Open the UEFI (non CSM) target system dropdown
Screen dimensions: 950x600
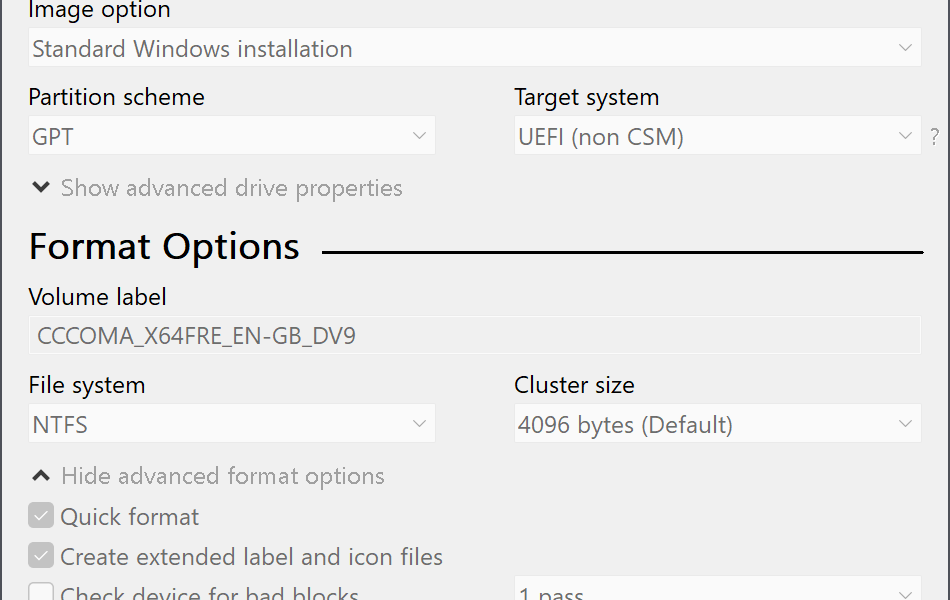coord(718,135)
